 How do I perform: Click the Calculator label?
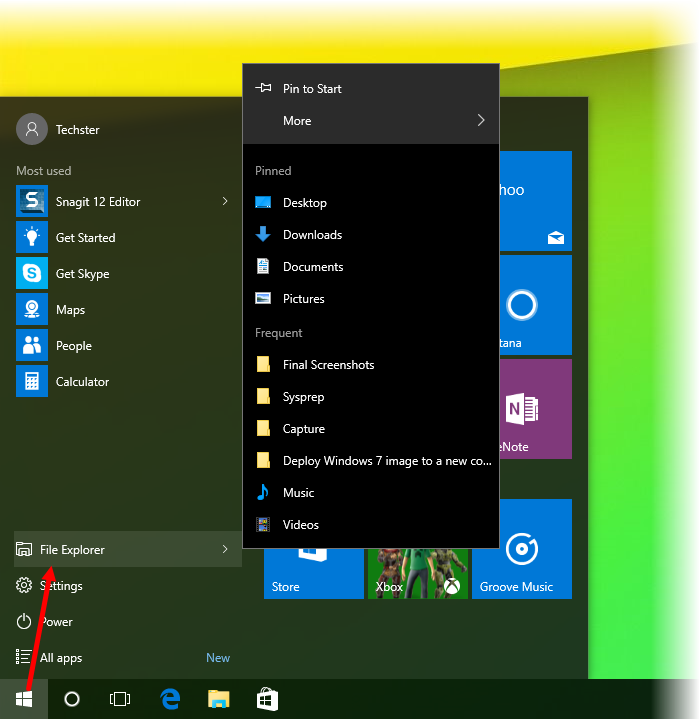[x=82, y=382]
